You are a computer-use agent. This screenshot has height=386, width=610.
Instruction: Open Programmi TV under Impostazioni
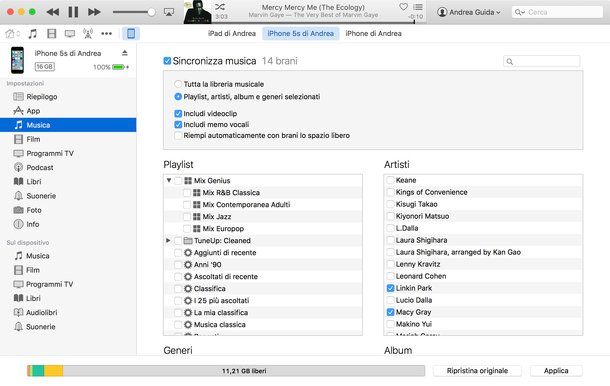click(x=68, y=153)
